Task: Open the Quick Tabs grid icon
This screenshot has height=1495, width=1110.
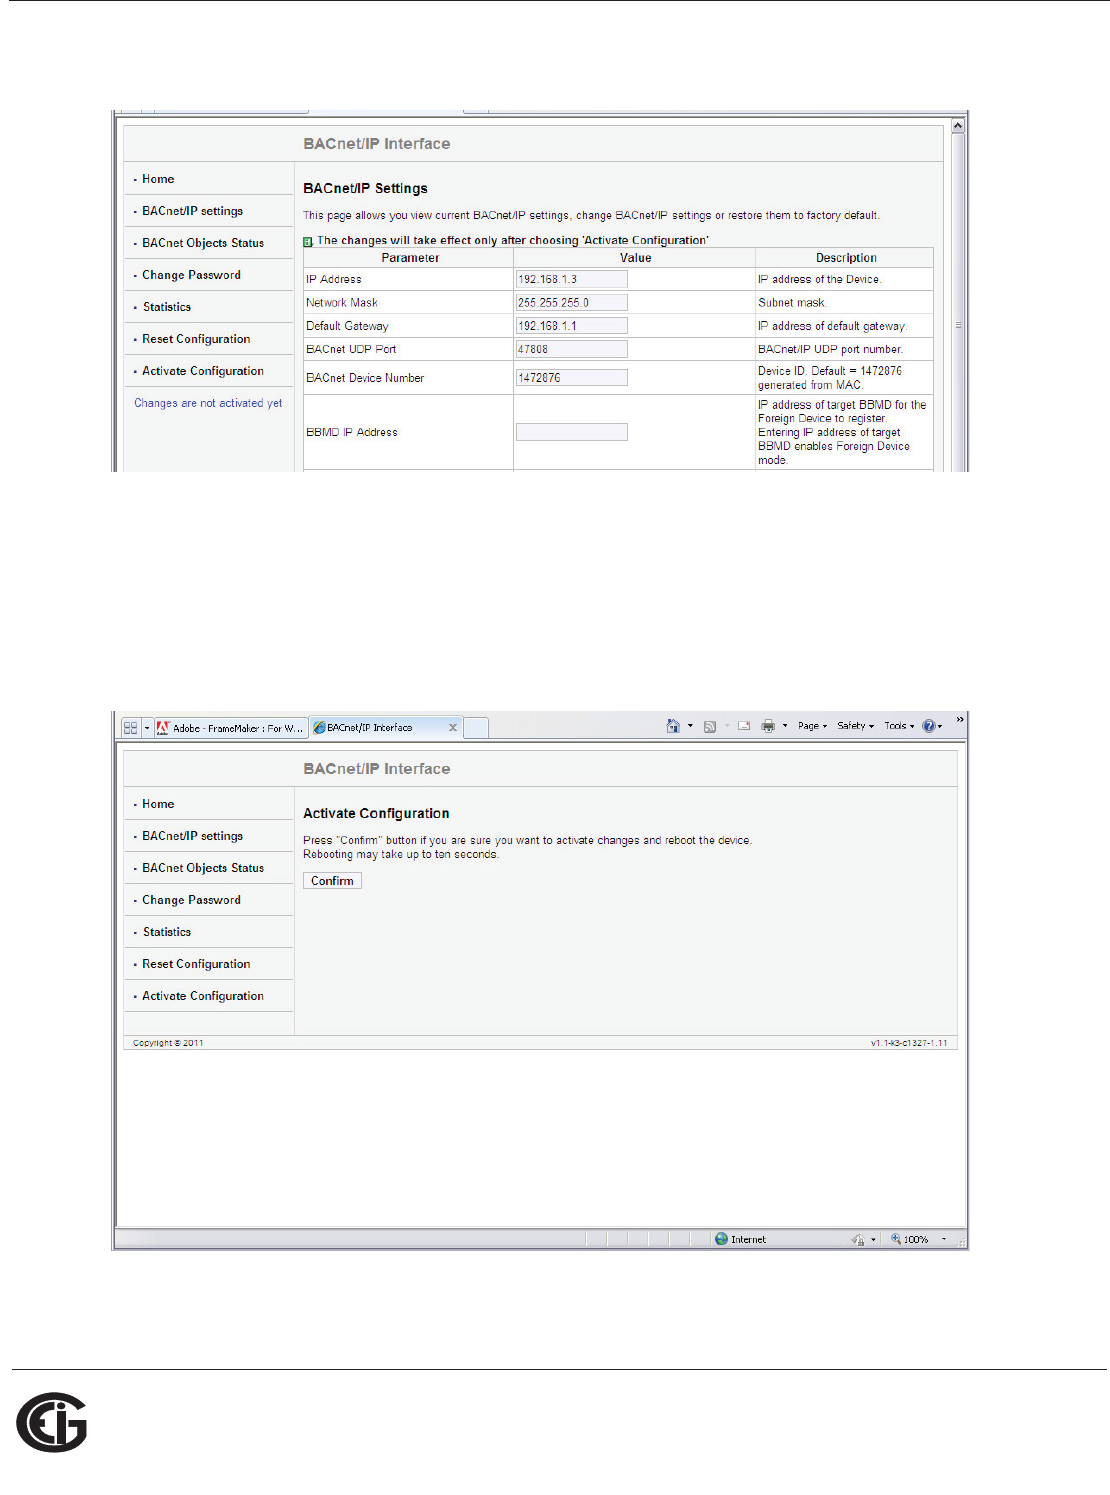Action: (x=130, y=728)
